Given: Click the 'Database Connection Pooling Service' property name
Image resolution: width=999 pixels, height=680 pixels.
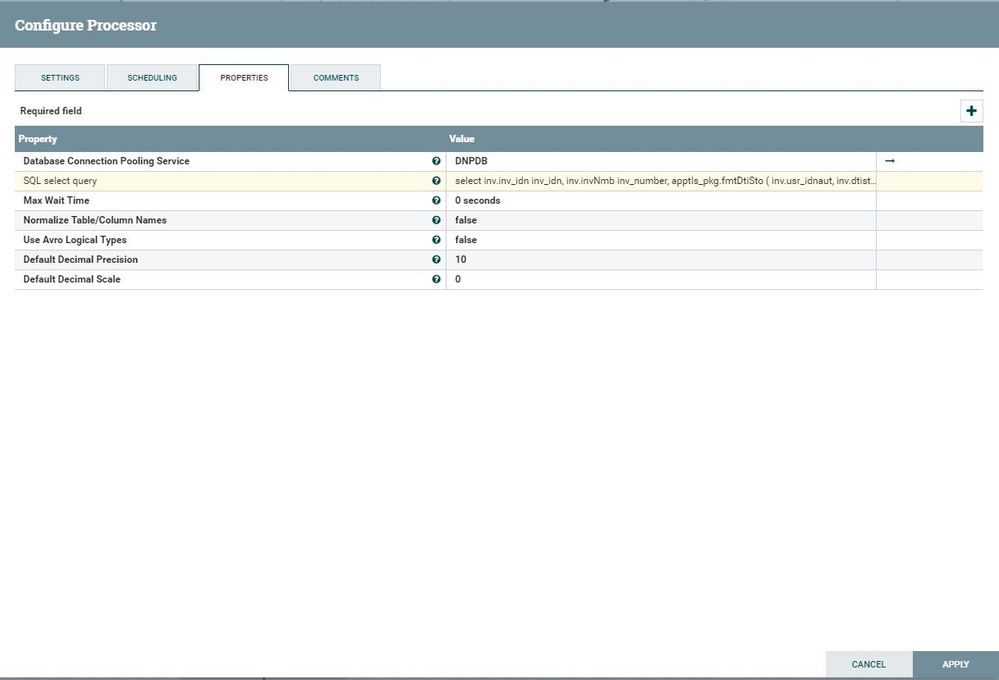Looking at the screenshot, I should [x=106, y=161].
